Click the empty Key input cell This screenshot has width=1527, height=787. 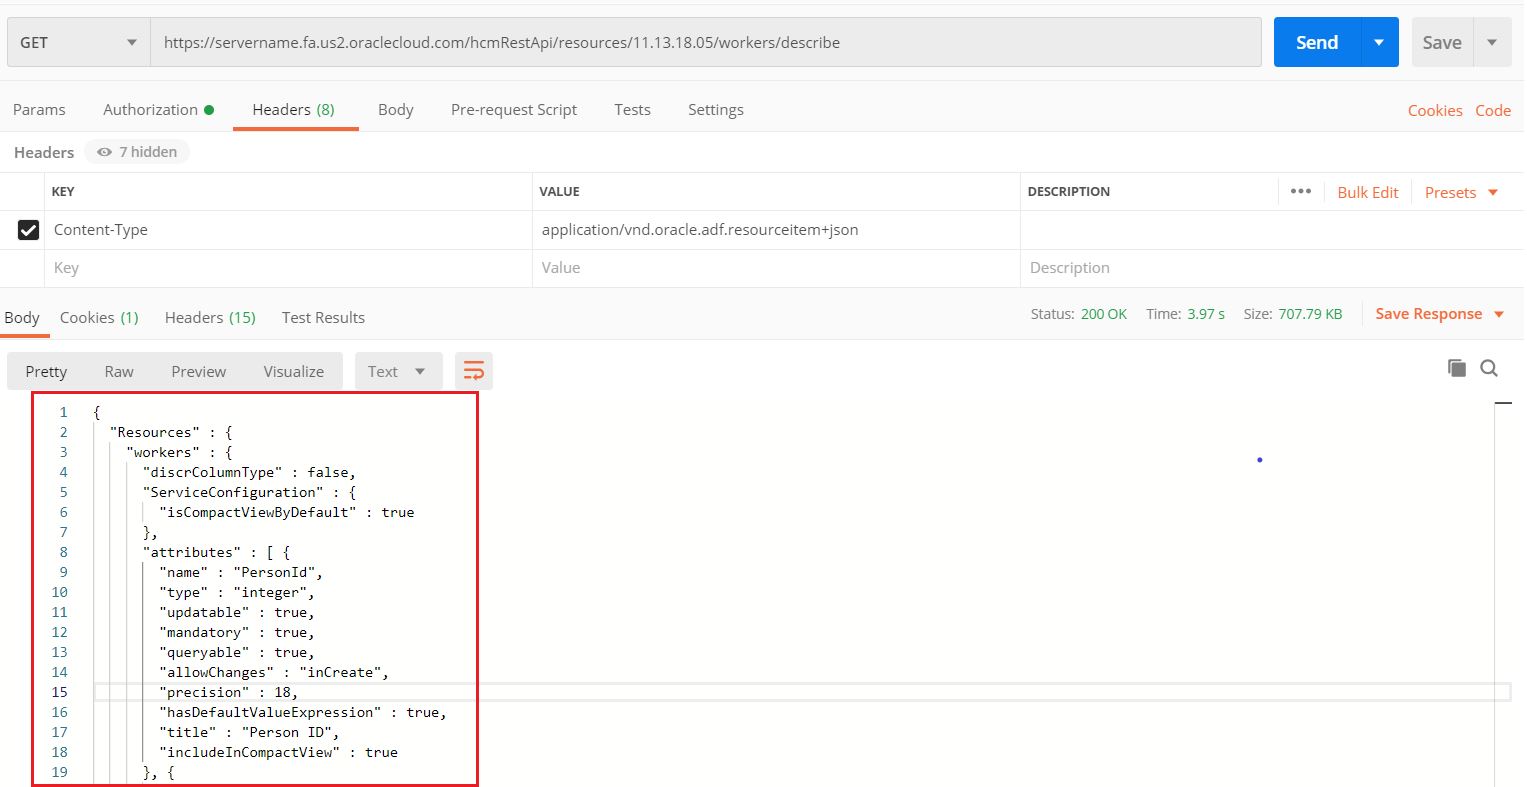[289, 268]
